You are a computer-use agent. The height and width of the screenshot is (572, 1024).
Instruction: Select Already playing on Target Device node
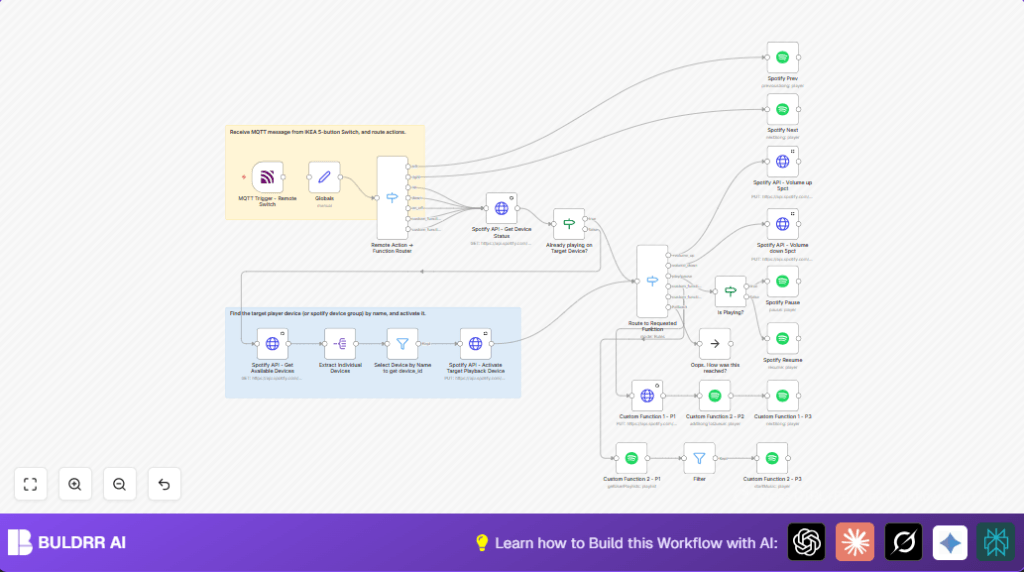[569, 224]
